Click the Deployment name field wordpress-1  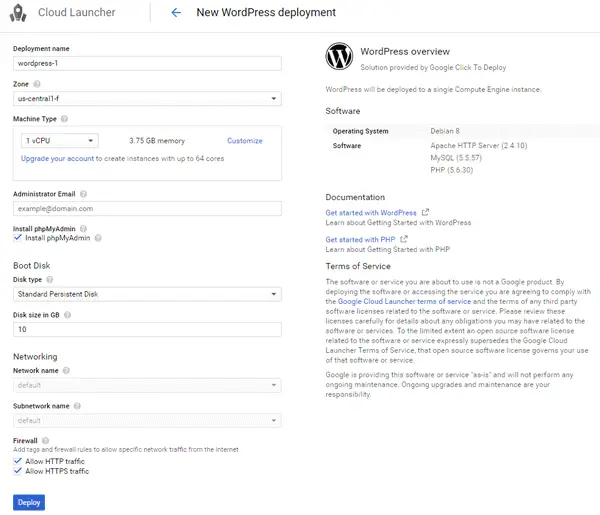(x=147, y=64)
